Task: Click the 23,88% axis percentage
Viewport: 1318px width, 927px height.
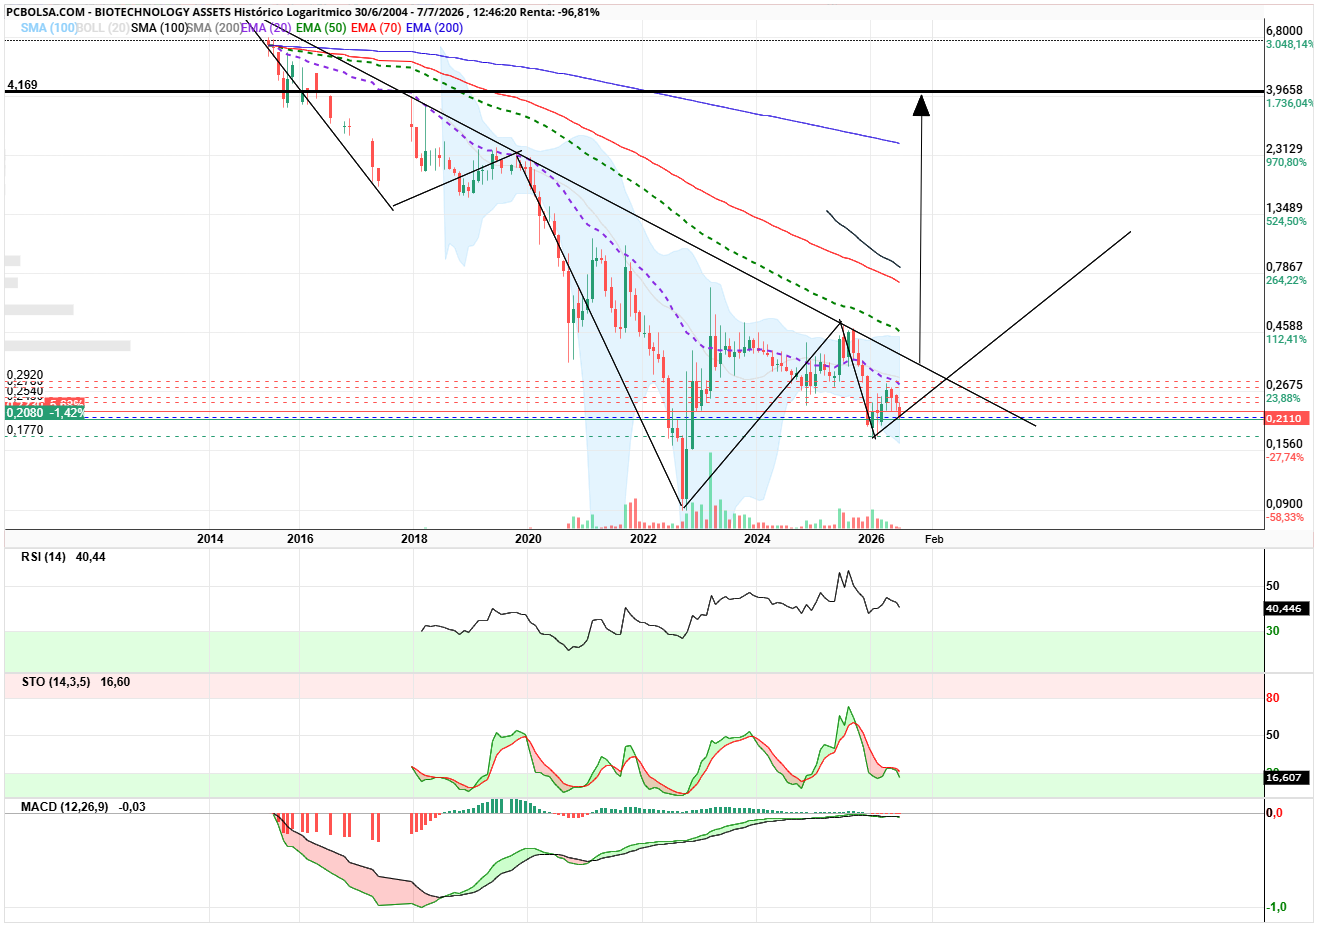Action: [x=1284, y=398]
